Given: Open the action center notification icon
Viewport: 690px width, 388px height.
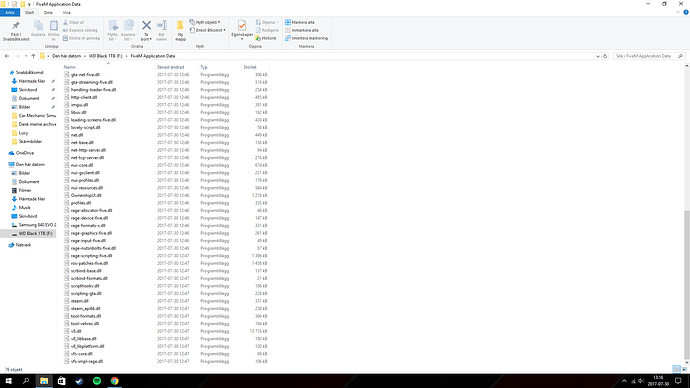Looking at the screenshot, I should pos(679,381).
